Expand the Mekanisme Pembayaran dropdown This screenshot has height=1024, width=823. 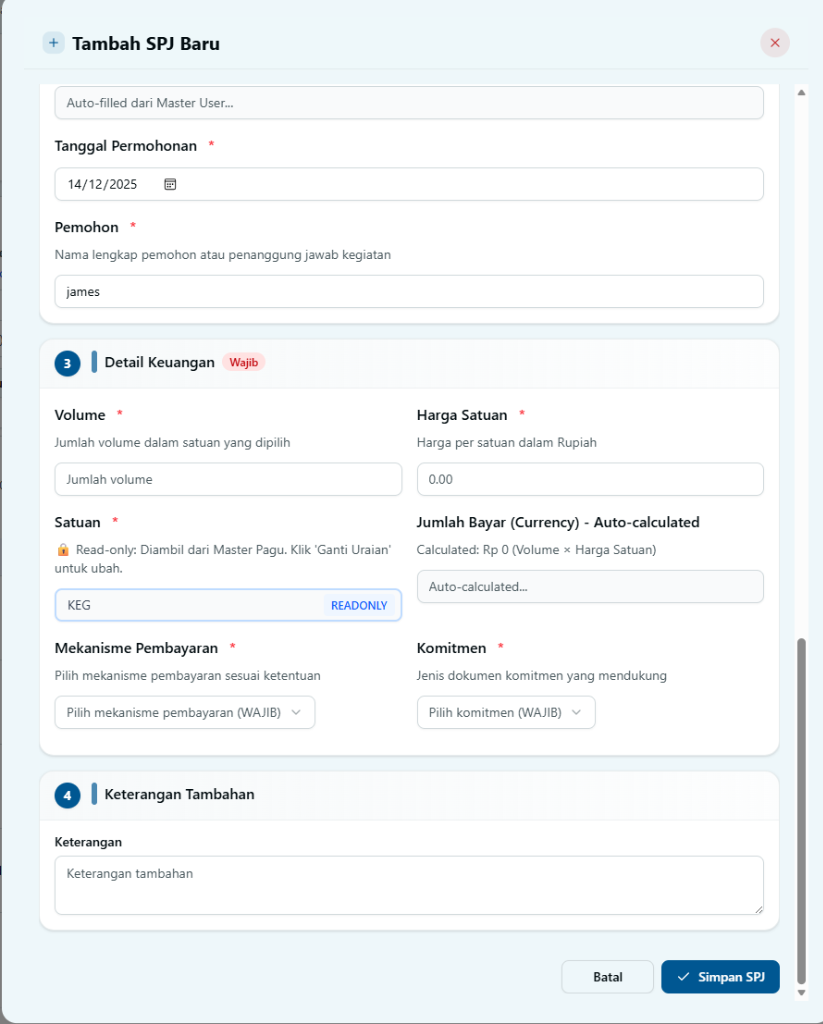[x=184, y=712]
